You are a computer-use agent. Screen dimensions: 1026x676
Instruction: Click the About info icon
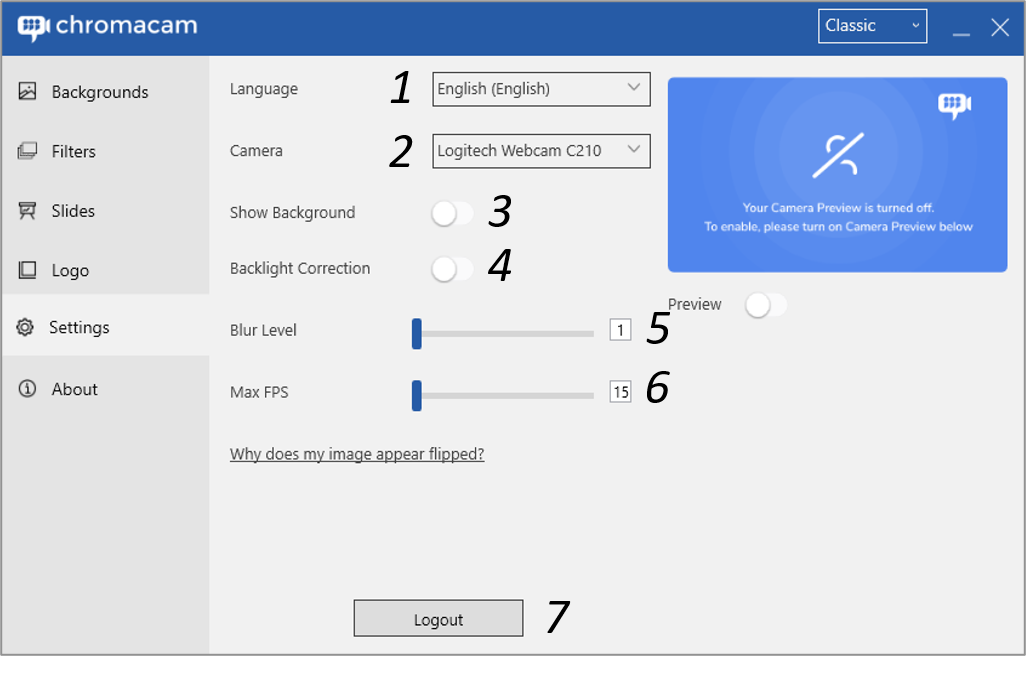coord(26,389)
